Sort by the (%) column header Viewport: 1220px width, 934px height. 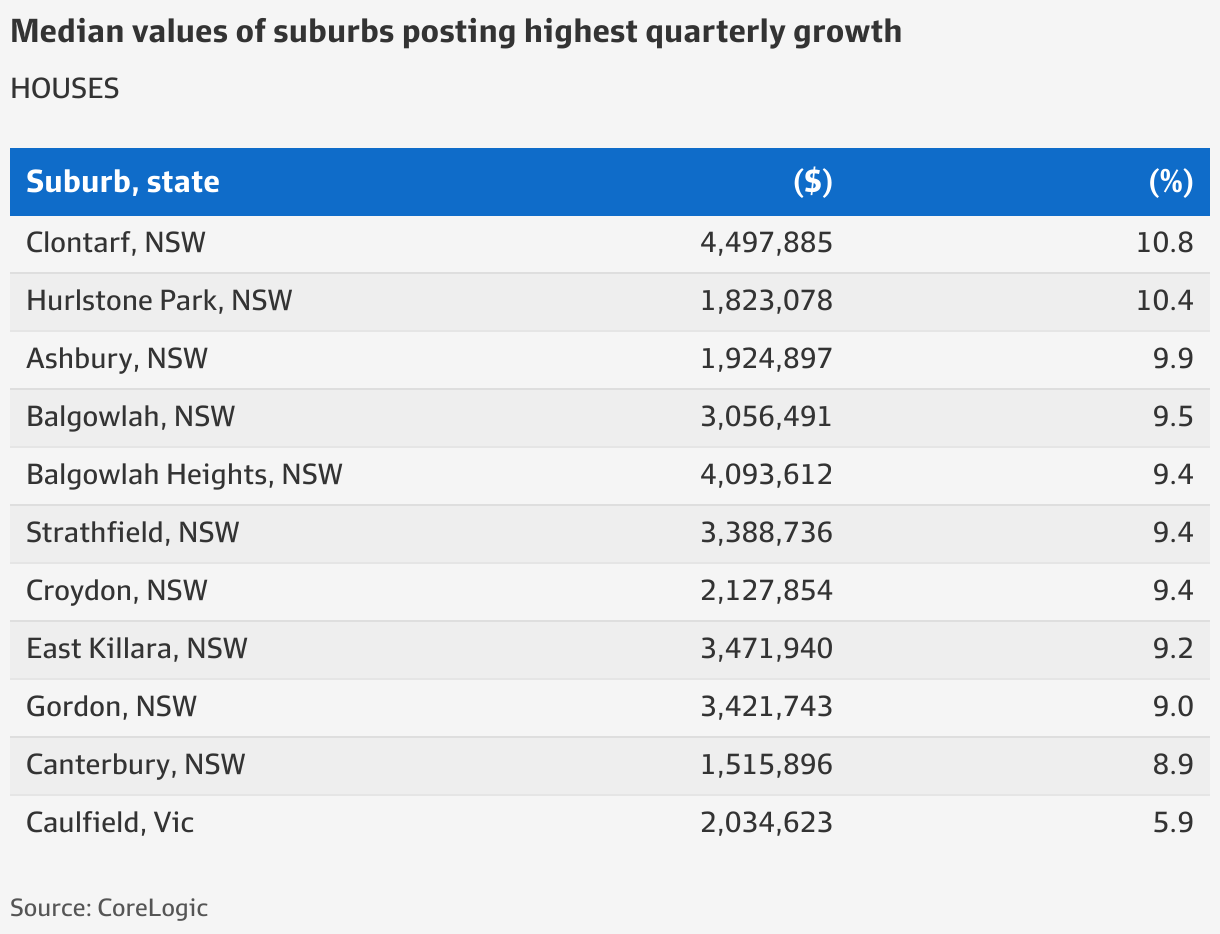click(x=1172, y=182)
